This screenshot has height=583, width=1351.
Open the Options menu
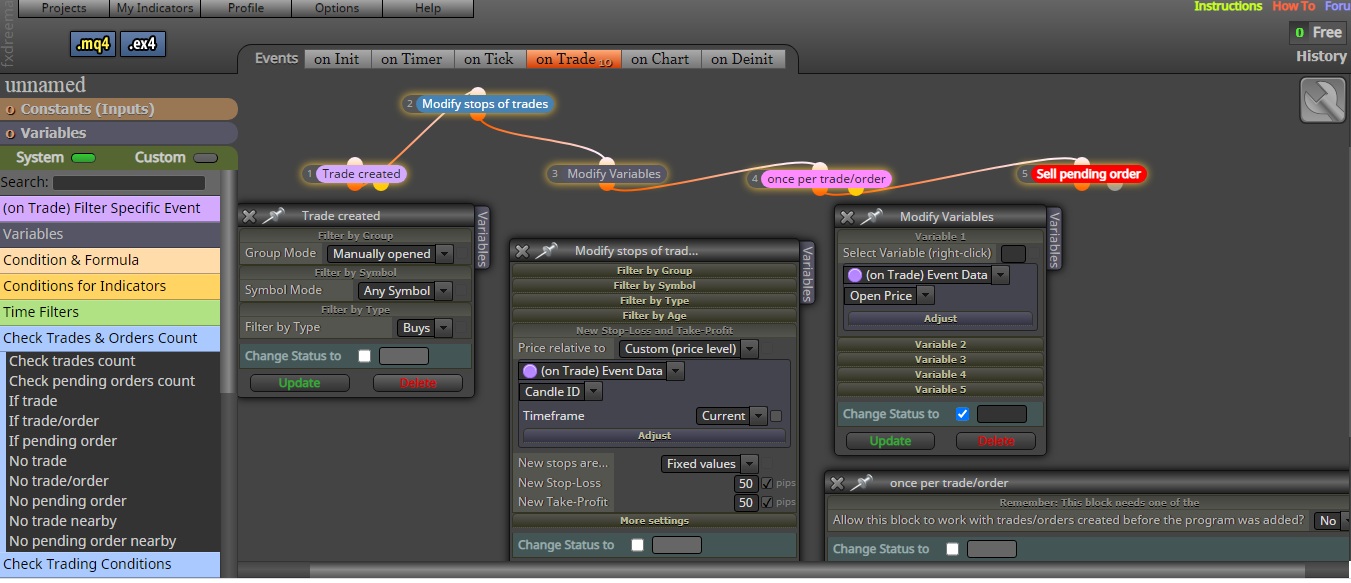[x=337, y=8]
